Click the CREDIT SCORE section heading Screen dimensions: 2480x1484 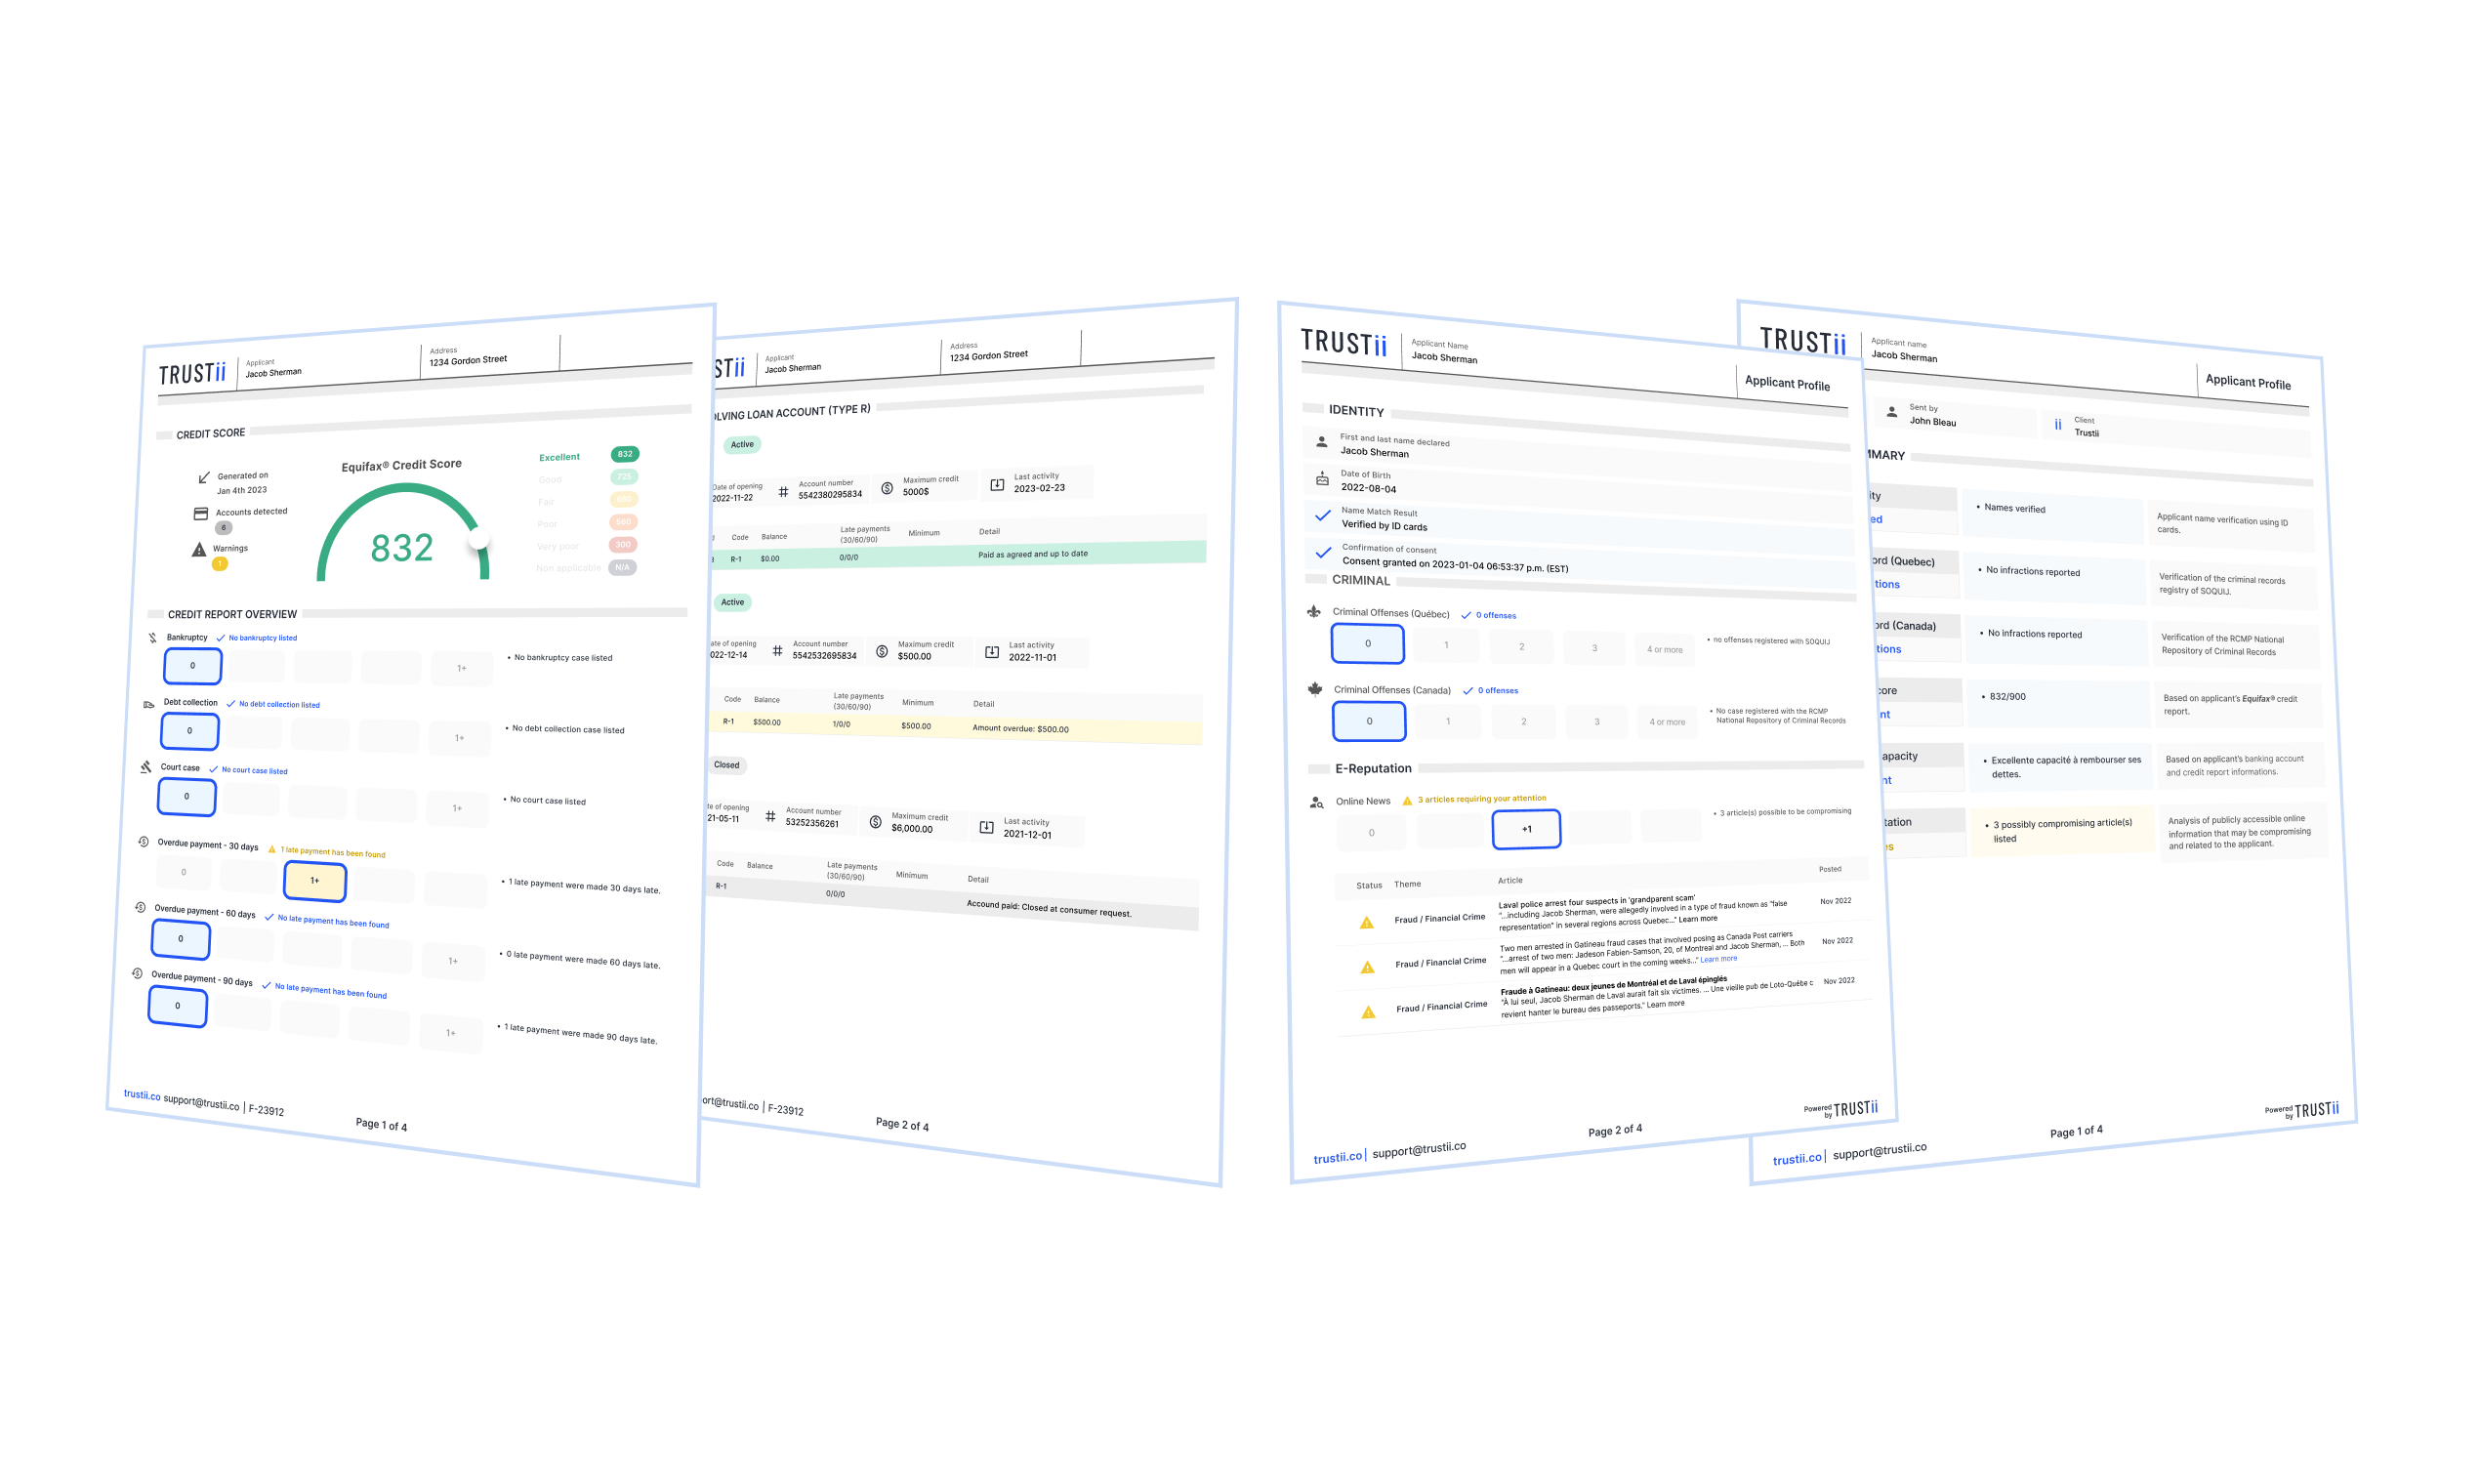(211, 434)
